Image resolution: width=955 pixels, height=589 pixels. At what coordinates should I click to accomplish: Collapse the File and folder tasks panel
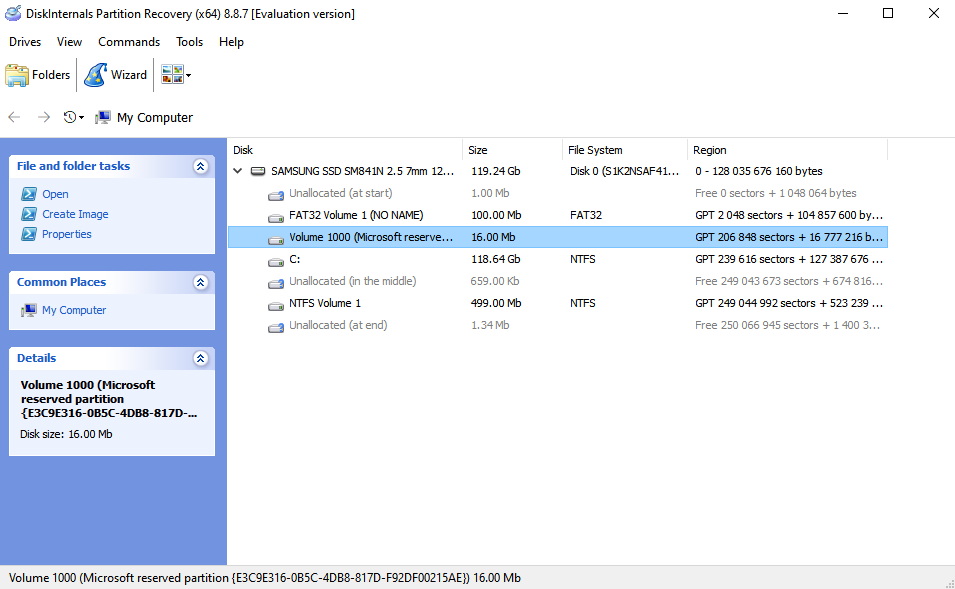(x=200, y=166)
